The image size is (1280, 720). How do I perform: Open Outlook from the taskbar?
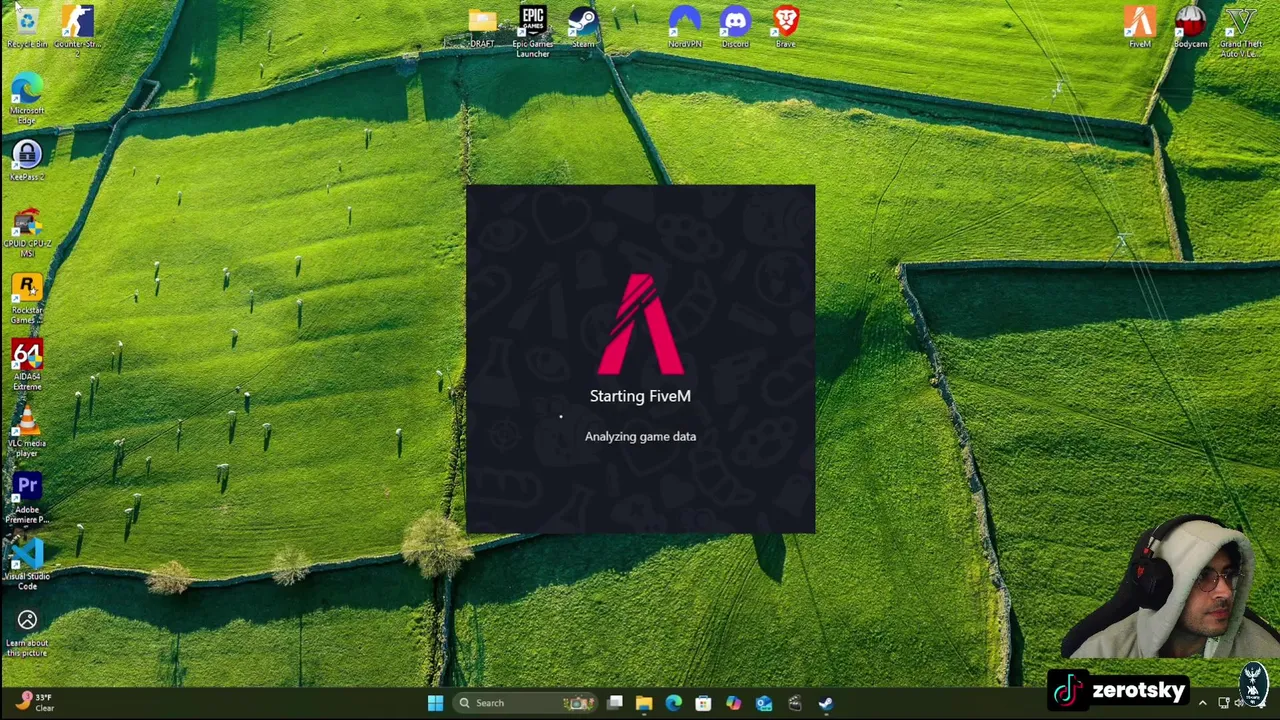point(764,703)
